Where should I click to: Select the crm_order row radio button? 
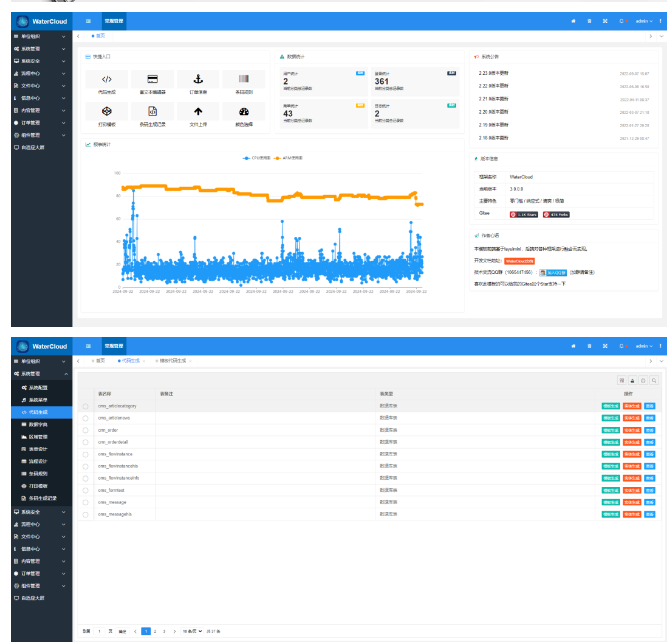85,430
